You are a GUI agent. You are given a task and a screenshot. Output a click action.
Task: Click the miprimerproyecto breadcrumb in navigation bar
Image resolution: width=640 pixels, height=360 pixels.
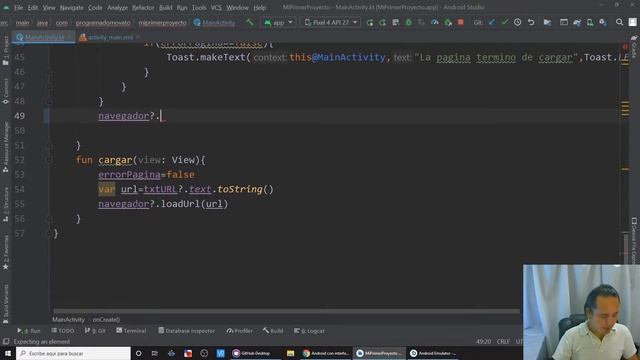[x=162, y=23]
